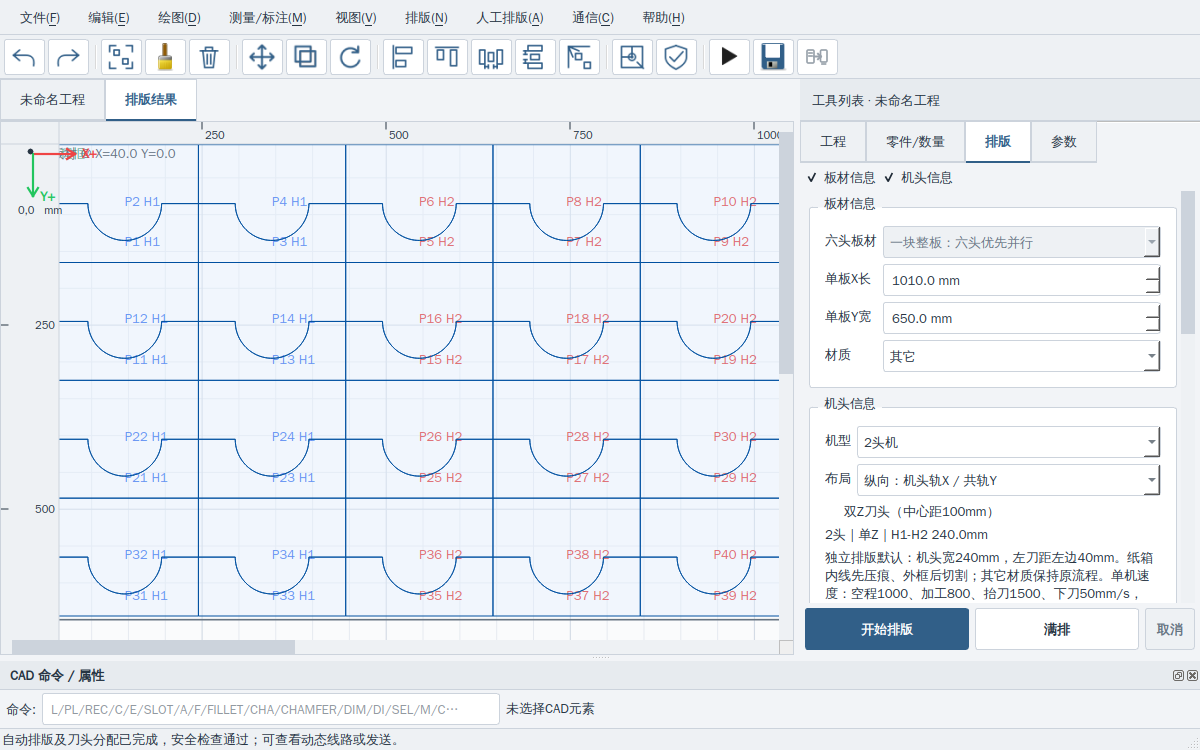Open the 六头板材 dropdown
The height and width of the screenshot is (750, 1200).
[1022, 242]
